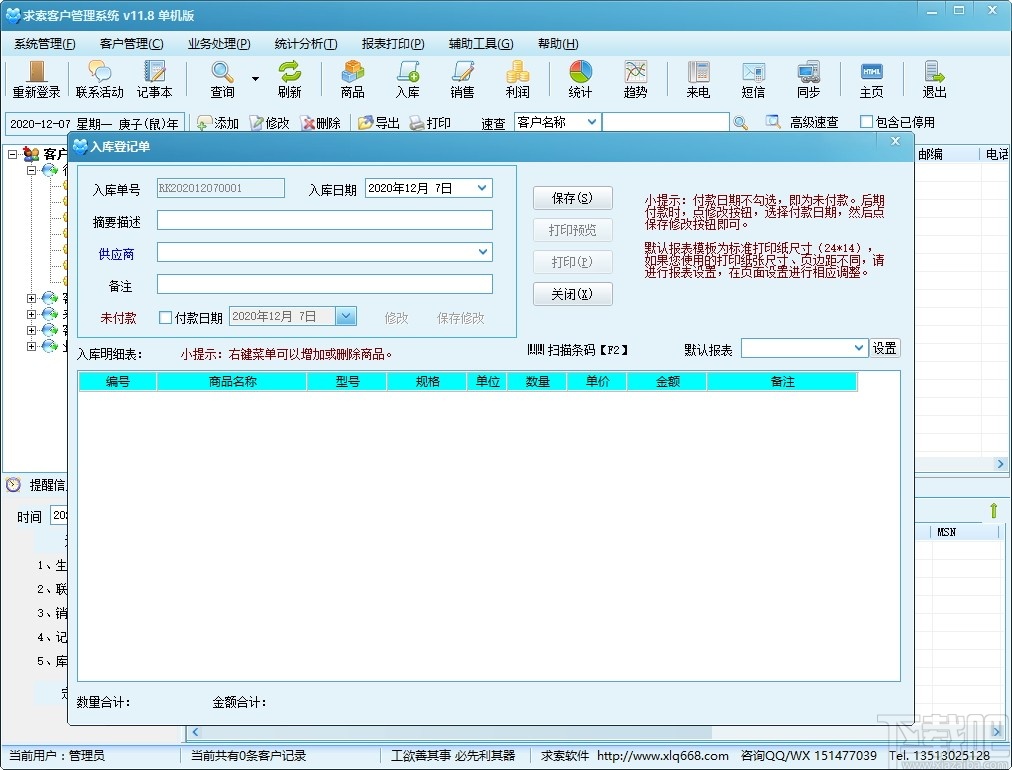Open the 主页 homepage icon
This screenshot has height=770, width=1012.
(871, 79)
